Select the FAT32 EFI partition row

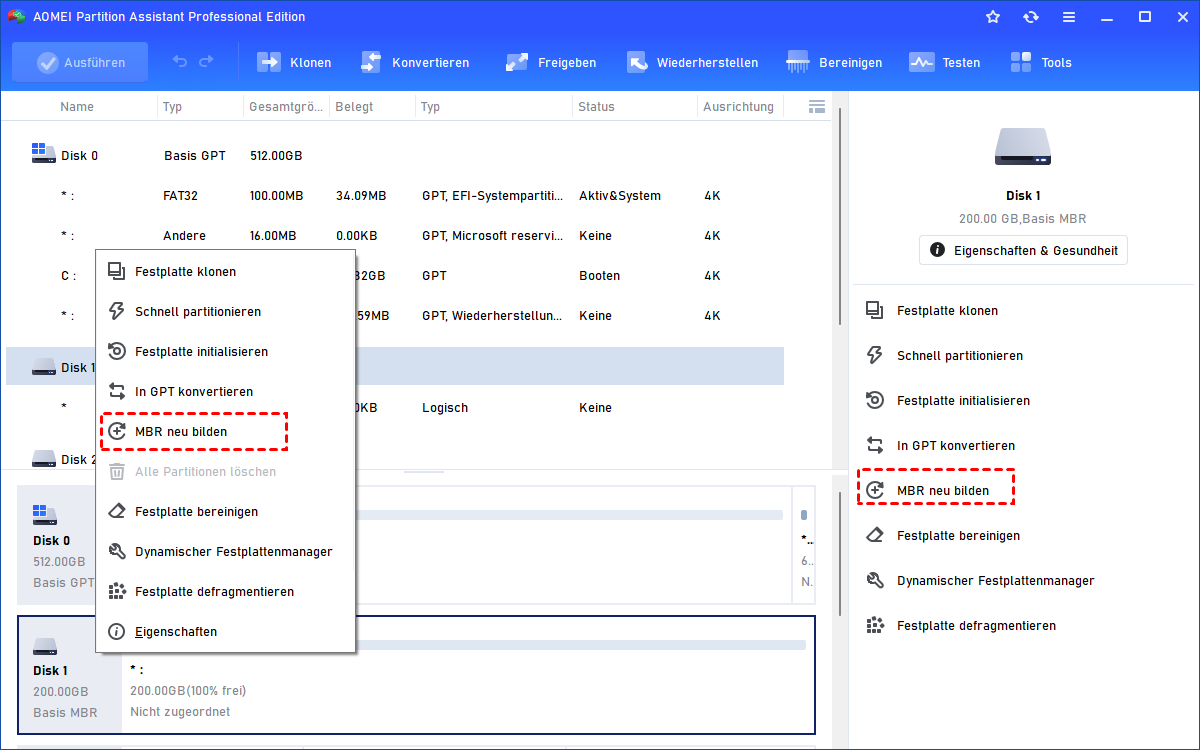click(x=395, y=195)
